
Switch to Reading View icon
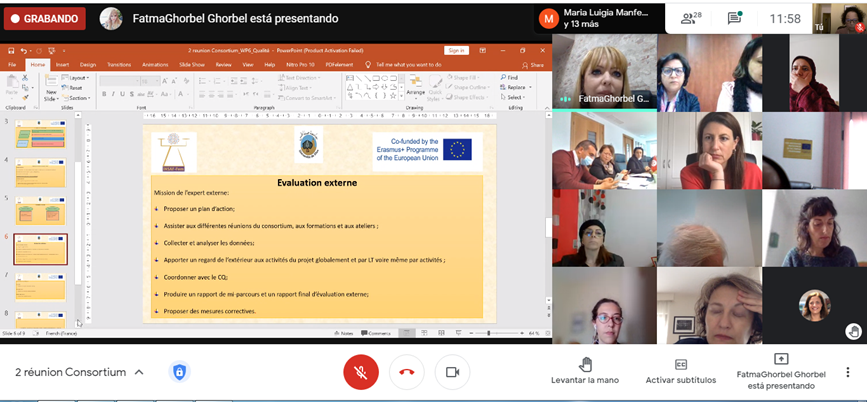(441, 333)
